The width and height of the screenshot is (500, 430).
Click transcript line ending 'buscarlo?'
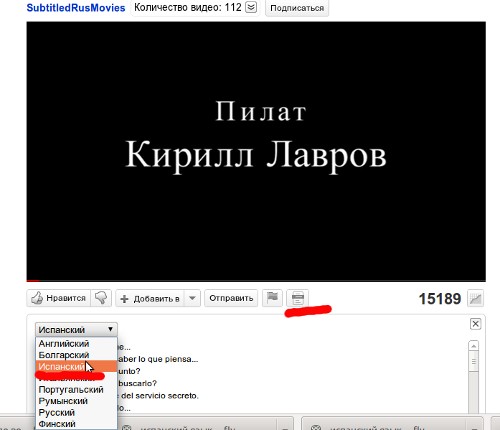pos(137,383)
